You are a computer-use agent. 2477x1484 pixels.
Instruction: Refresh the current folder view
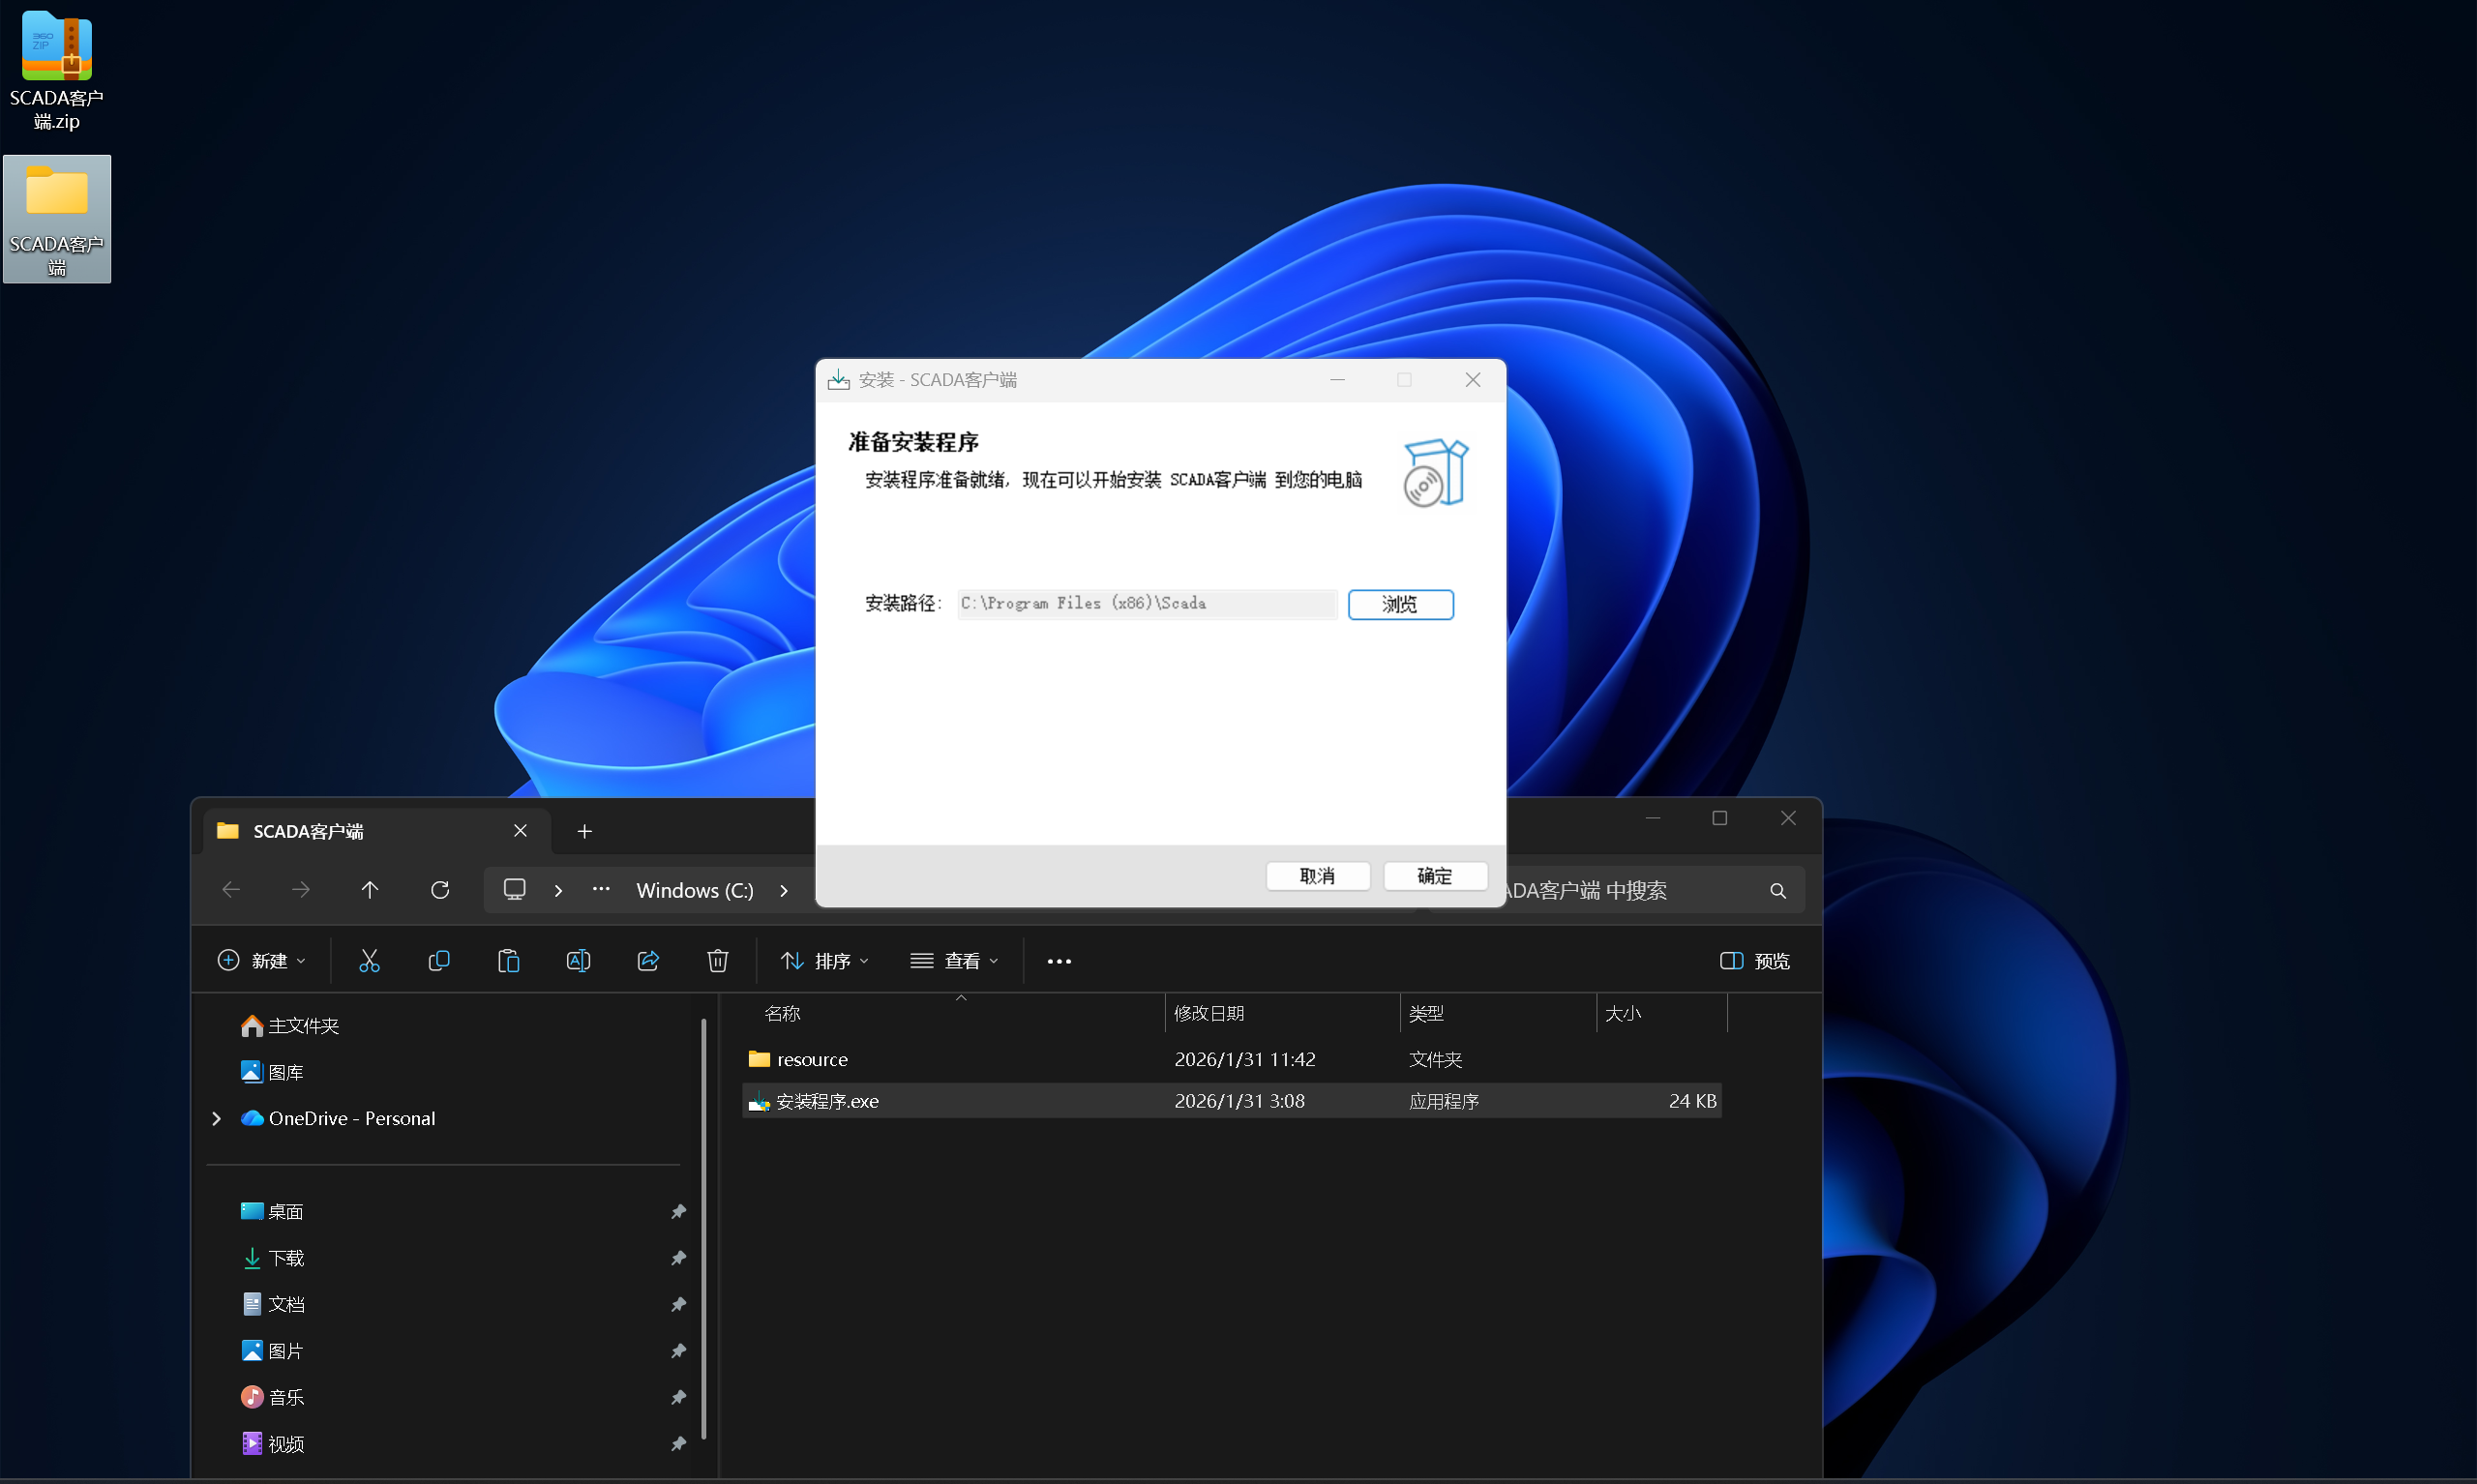(x=440, y=890)
